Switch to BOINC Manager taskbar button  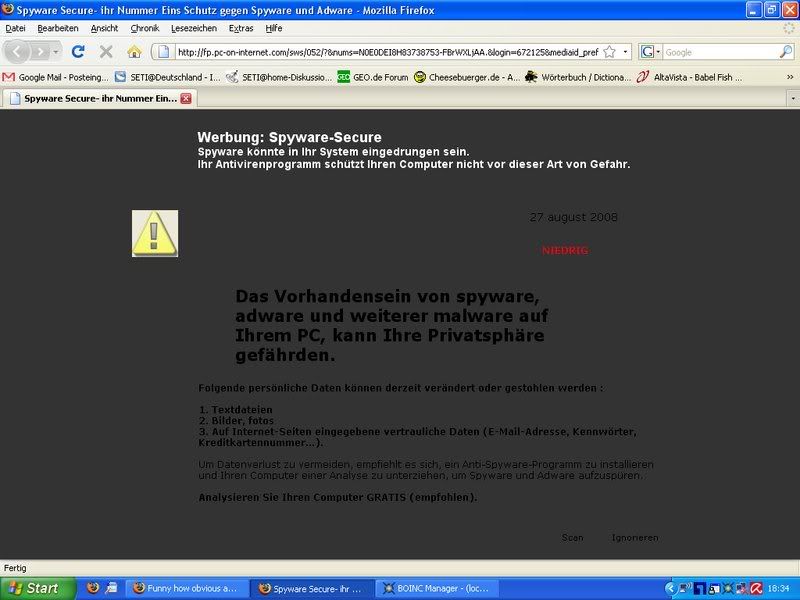pyautogui.click(x=439, y=588)
